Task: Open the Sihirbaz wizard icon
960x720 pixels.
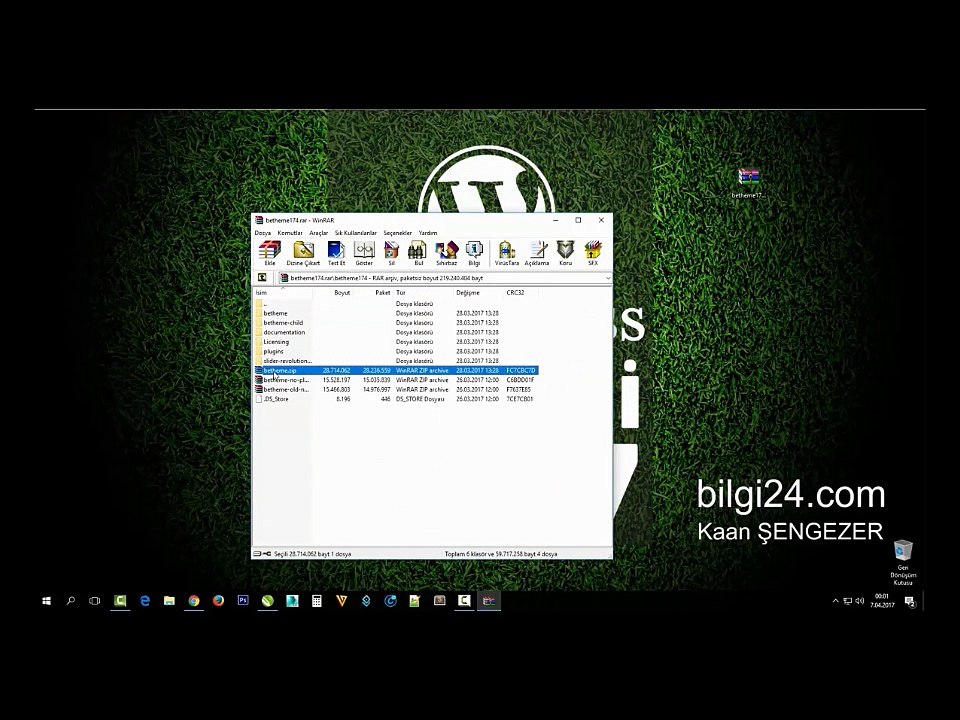Action: coord(446,253)
